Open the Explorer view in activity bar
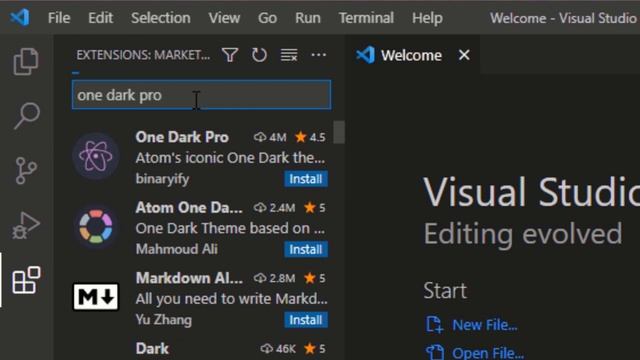Image resolution: width=640 pixels, height=360 pixels. click(26, 62)
